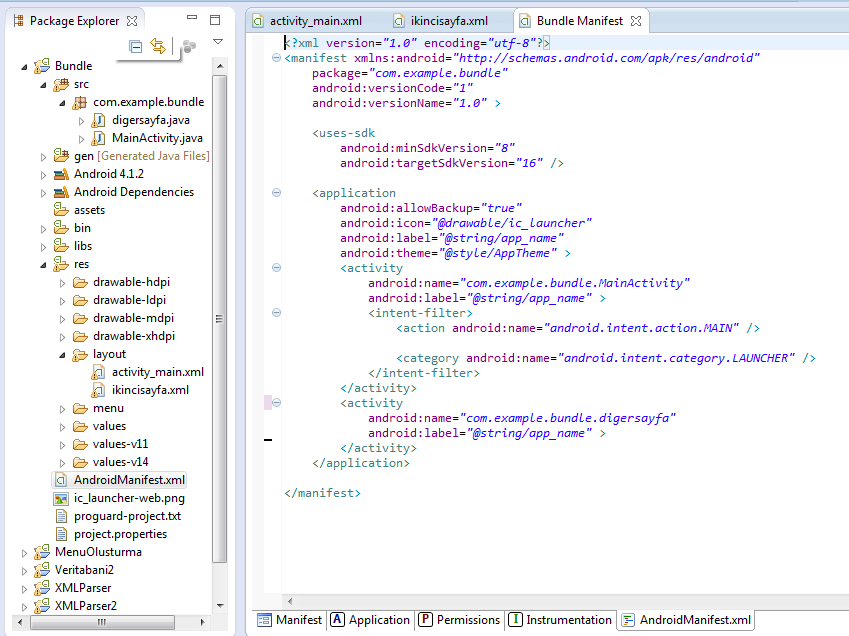
Task: Expand the MenuOlusturma project node
Action: pos(25,552)
